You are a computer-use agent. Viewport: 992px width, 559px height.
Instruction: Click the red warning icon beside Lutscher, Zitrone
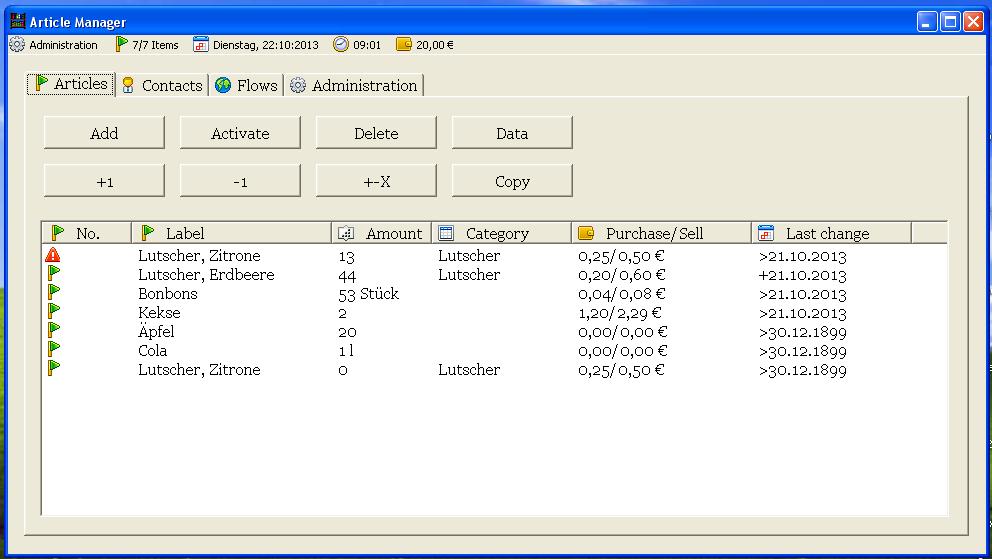[x=53, y=255]
